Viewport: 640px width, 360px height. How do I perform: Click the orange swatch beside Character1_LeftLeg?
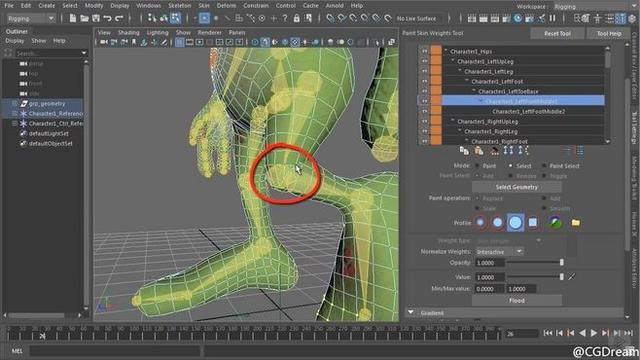436,71
